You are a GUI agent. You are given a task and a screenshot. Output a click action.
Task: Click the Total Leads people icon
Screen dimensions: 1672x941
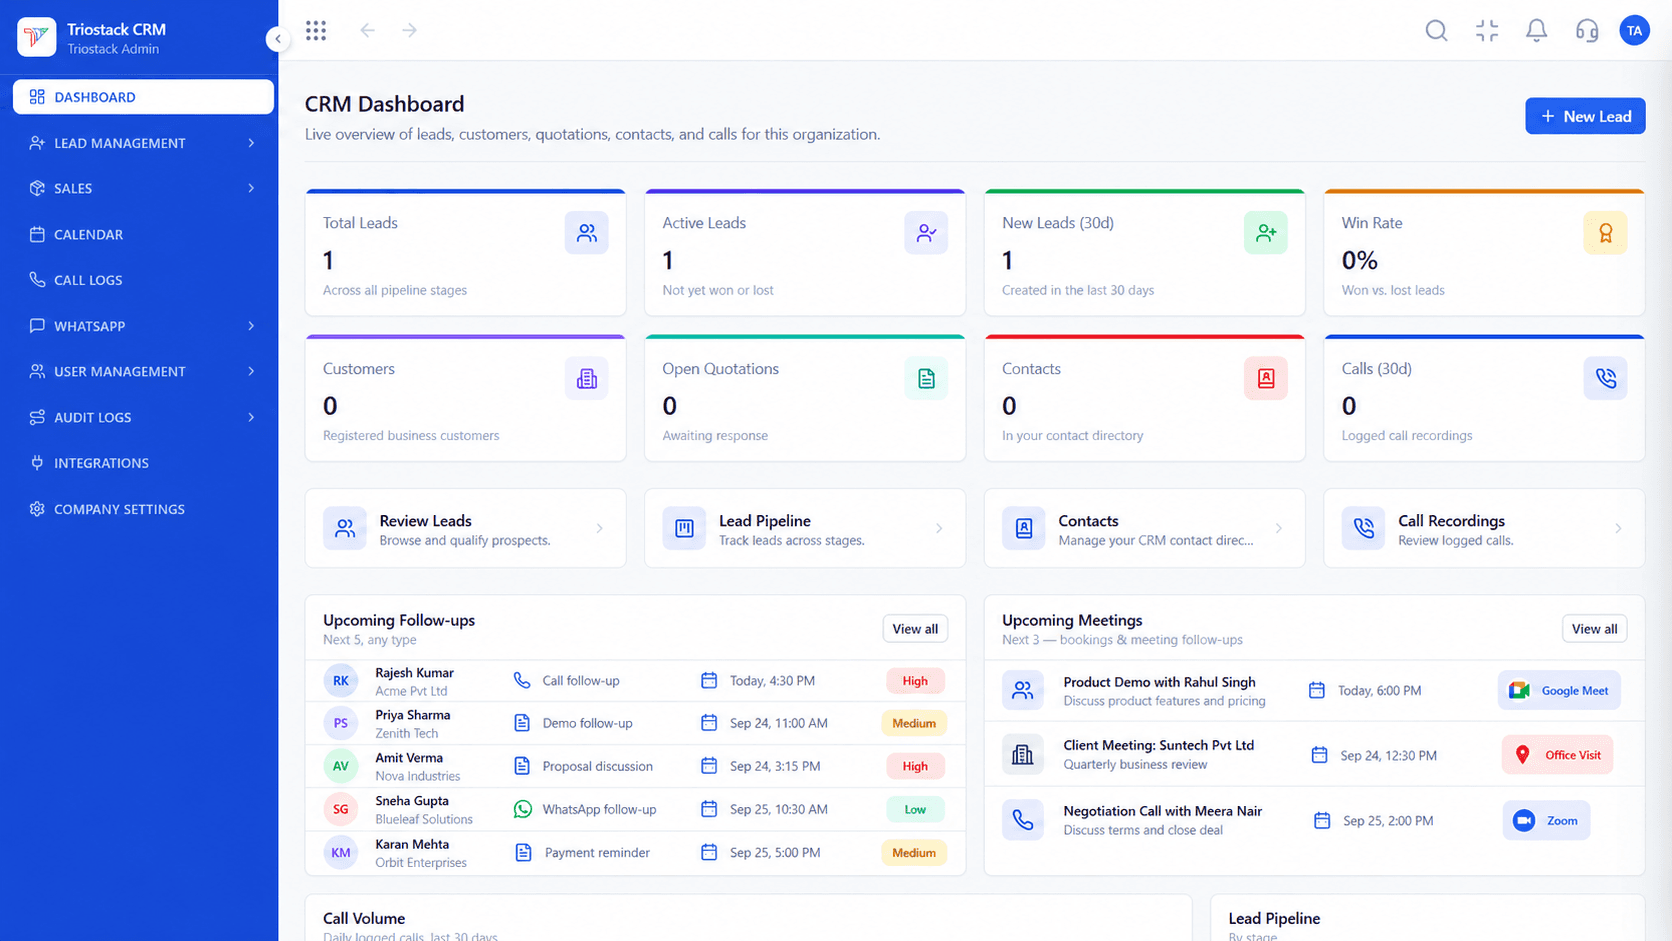pyautogui.click(x=586, y=233)
